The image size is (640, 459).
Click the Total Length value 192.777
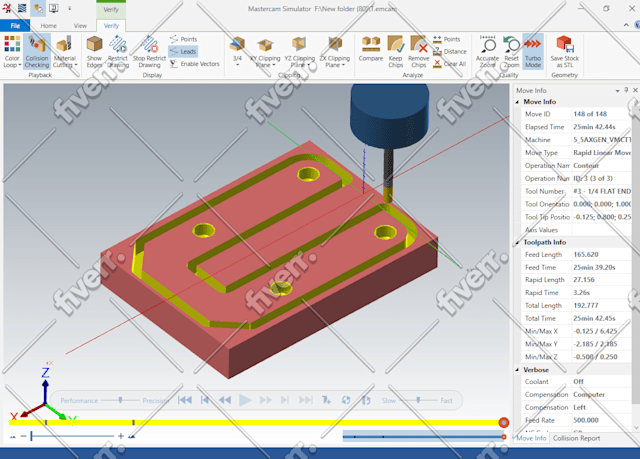586,305
